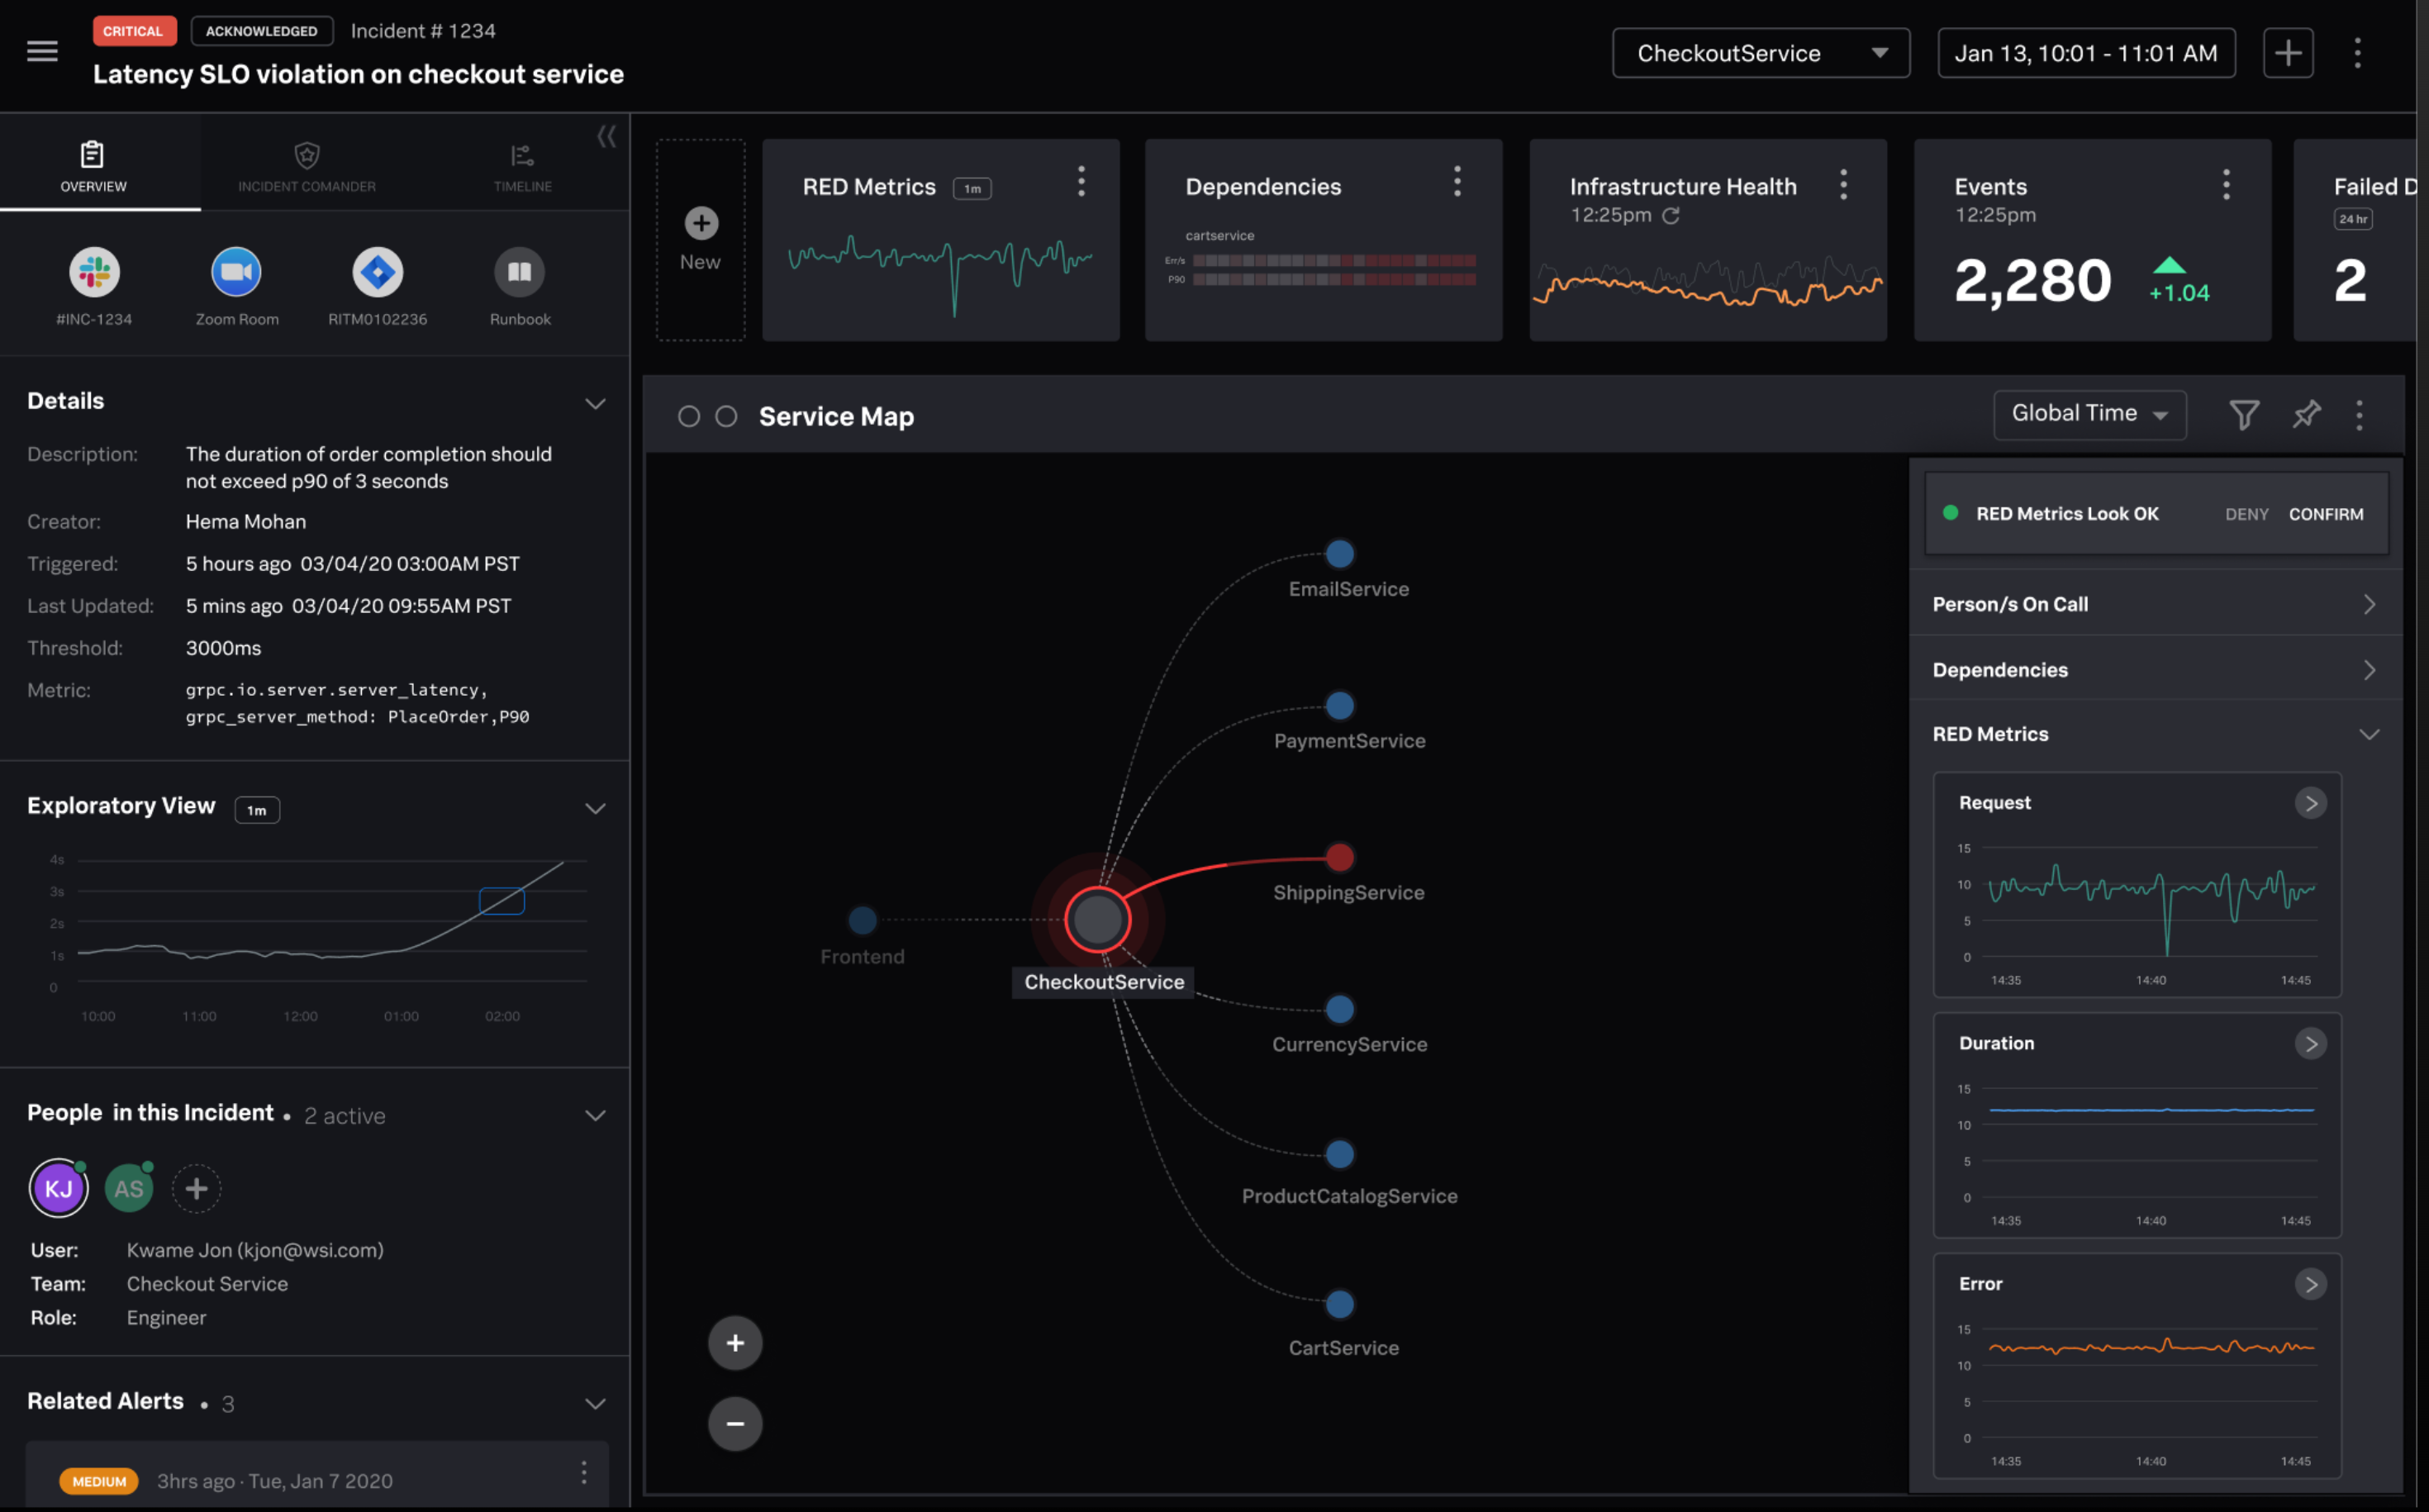Collapse People in this Incident section

point(595,1115)
